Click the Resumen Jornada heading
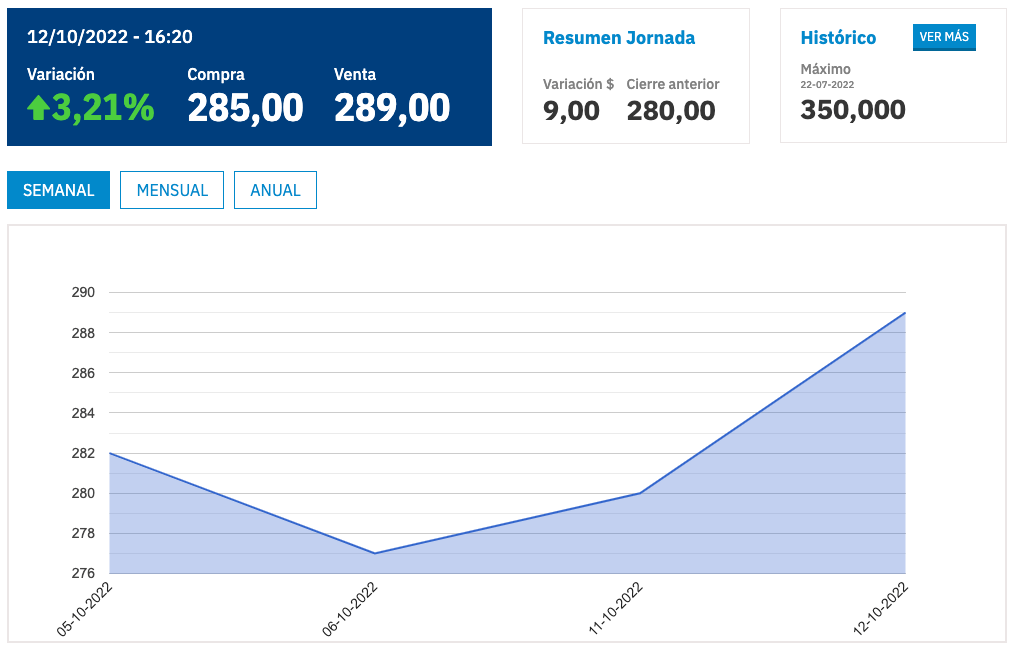The height and width of the screenshot is (652, 1015). pyautogui.click(x=619, y=38)
